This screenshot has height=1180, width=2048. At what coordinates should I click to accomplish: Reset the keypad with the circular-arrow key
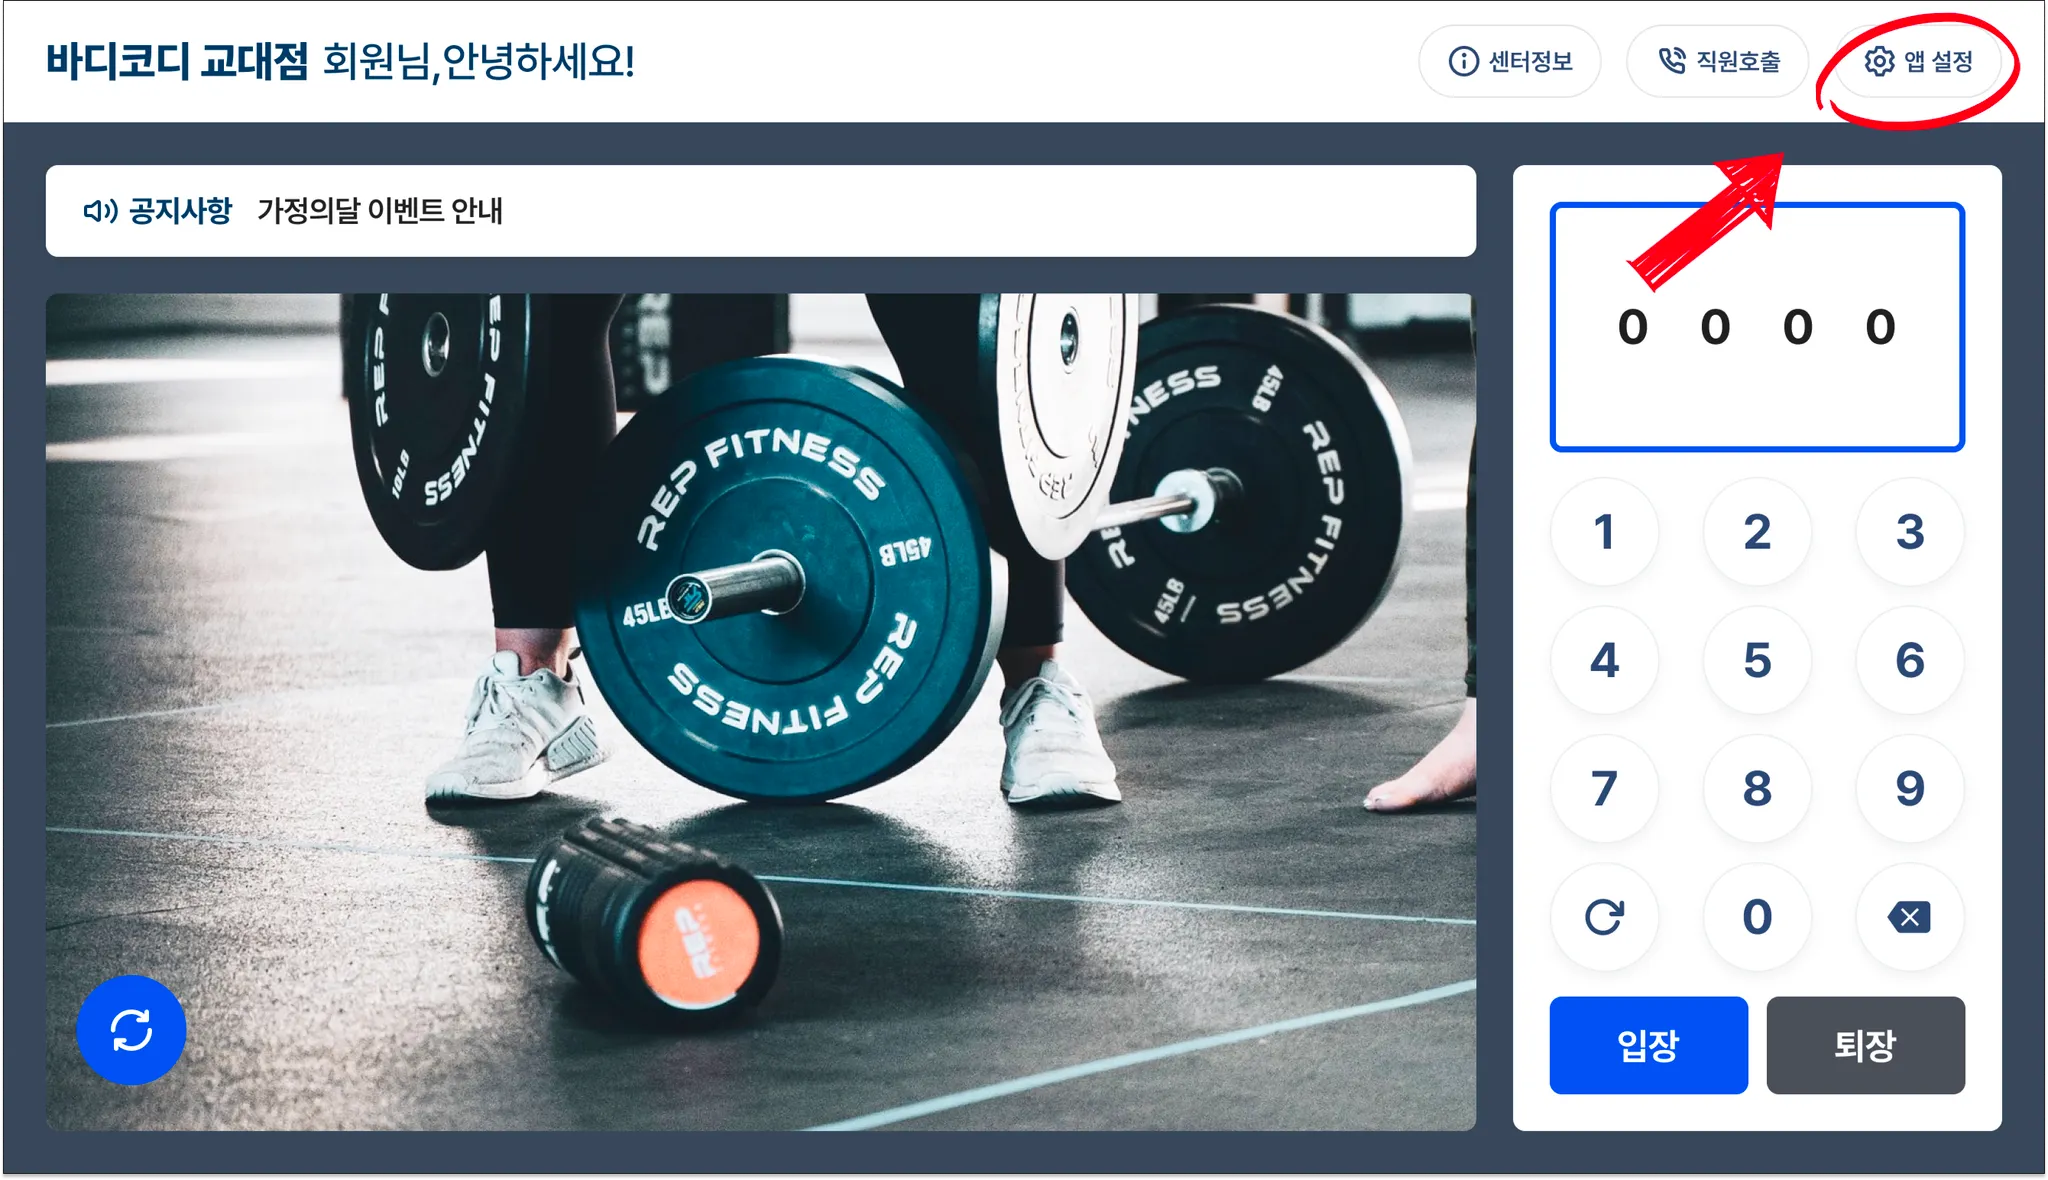click(1604, 917)
